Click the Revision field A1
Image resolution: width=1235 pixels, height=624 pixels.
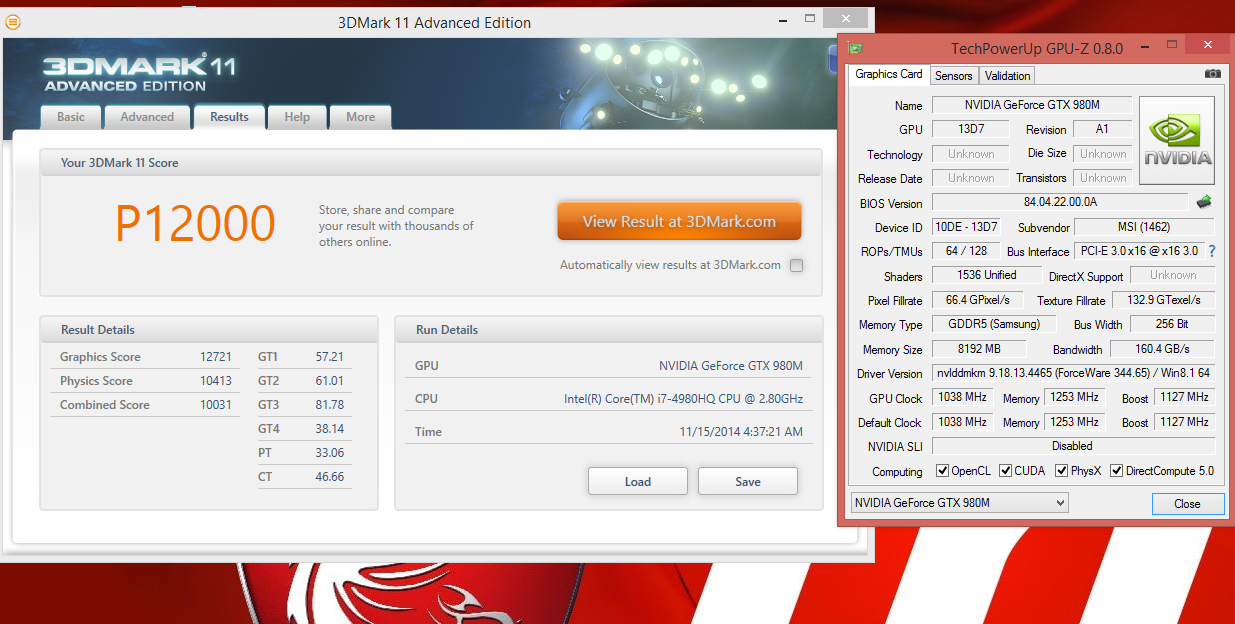click(x=1102, y=129)
